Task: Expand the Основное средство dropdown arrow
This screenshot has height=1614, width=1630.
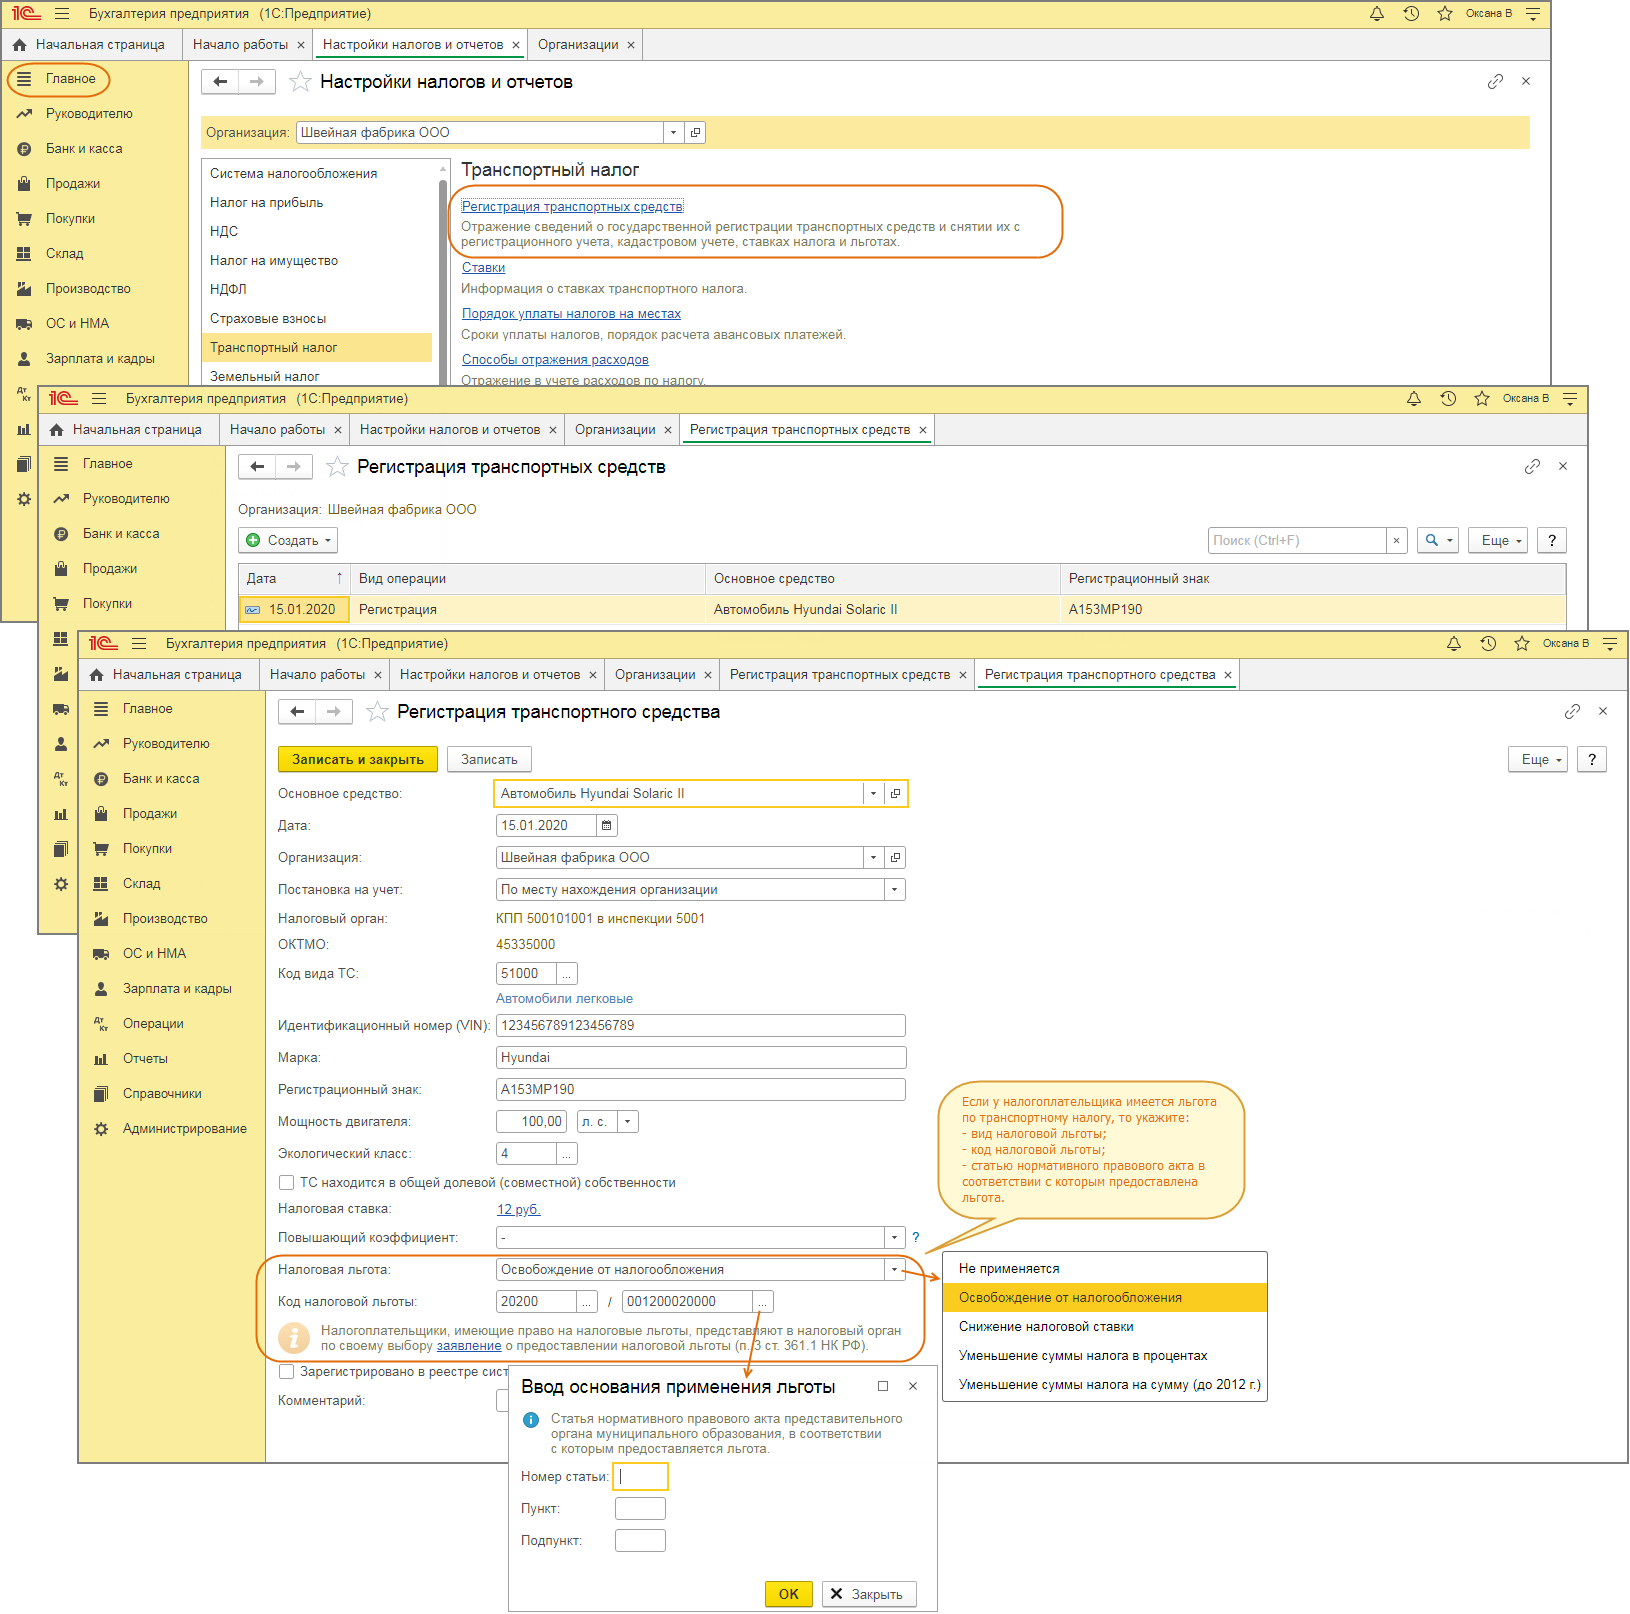Action: 873,794
